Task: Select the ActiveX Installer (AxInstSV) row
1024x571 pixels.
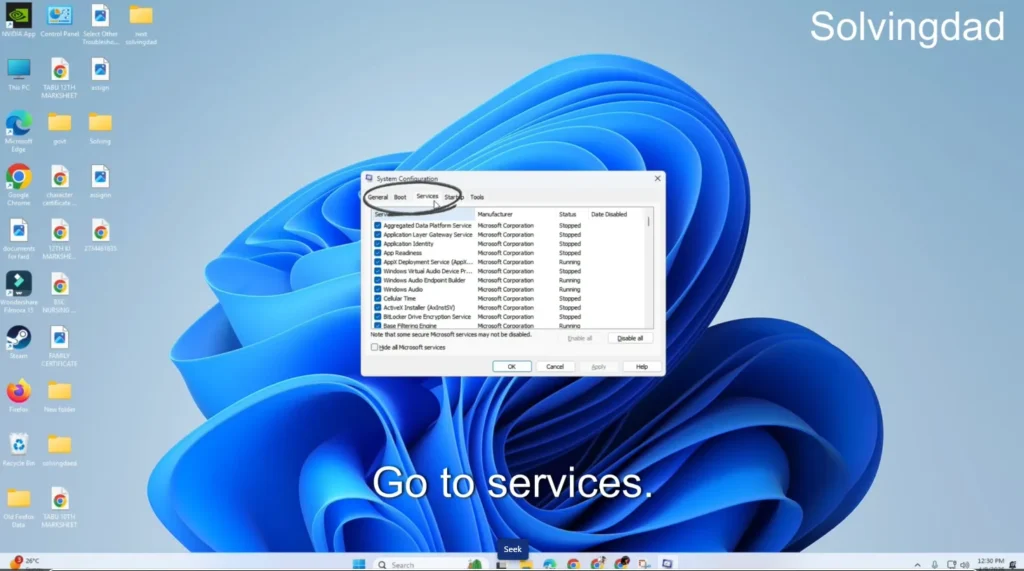Action: tap(419, 308)
